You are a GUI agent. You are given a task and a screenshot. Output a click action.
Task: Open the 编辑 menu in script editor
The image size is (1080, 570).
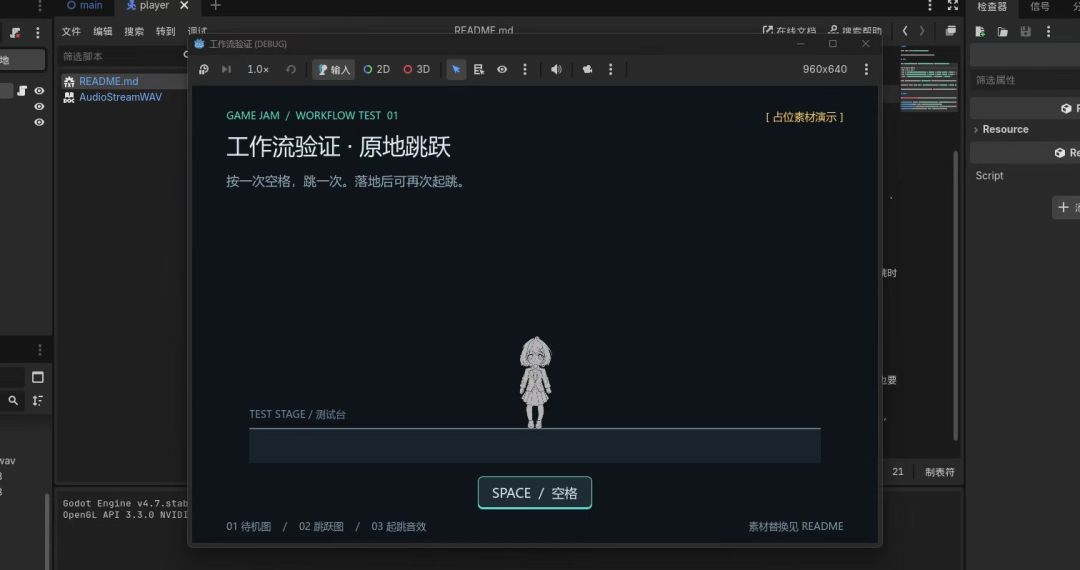tap(103, 32)
